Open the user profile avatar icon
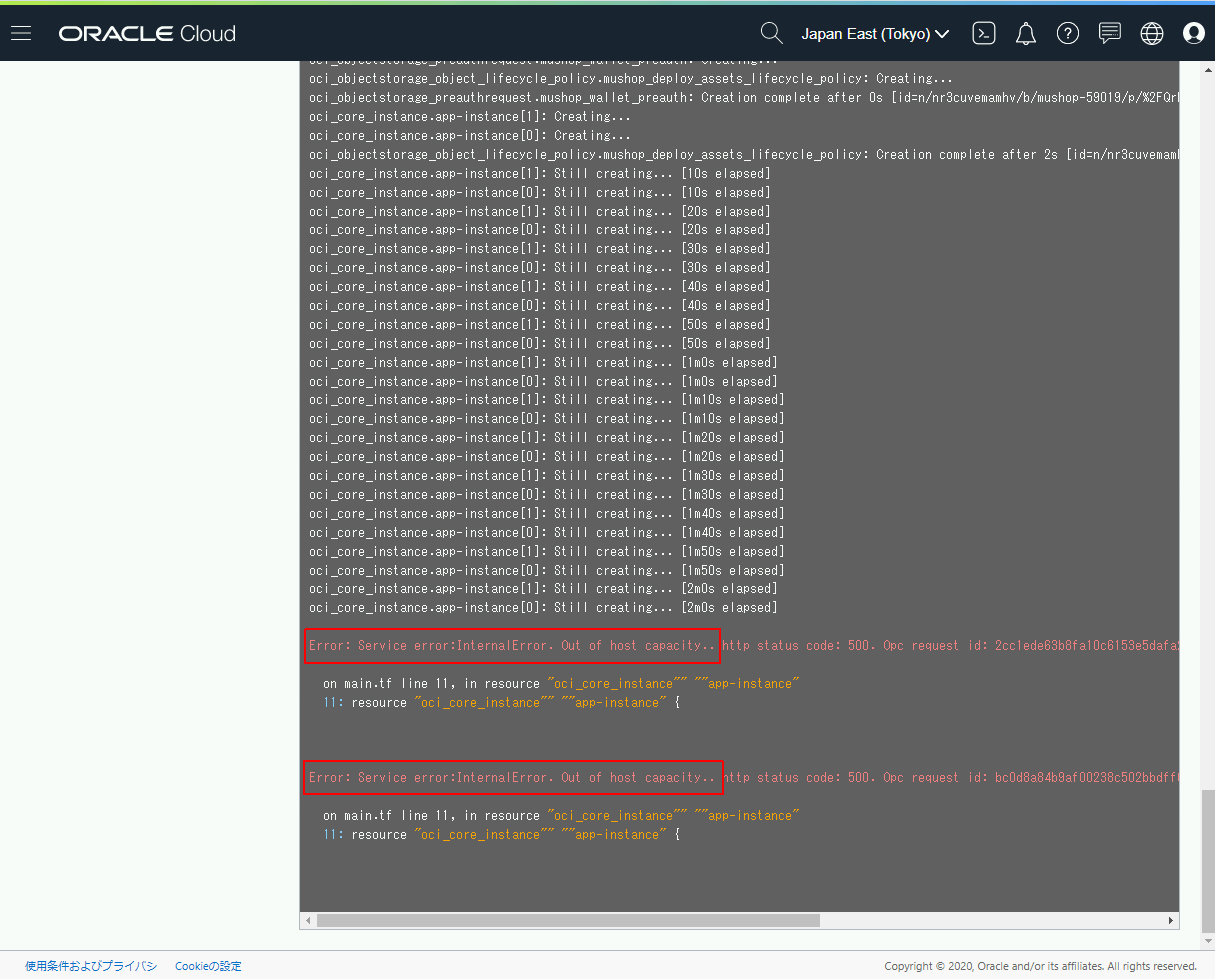The height and width of the screenshot is (979, 1215). coord(1194,33)
